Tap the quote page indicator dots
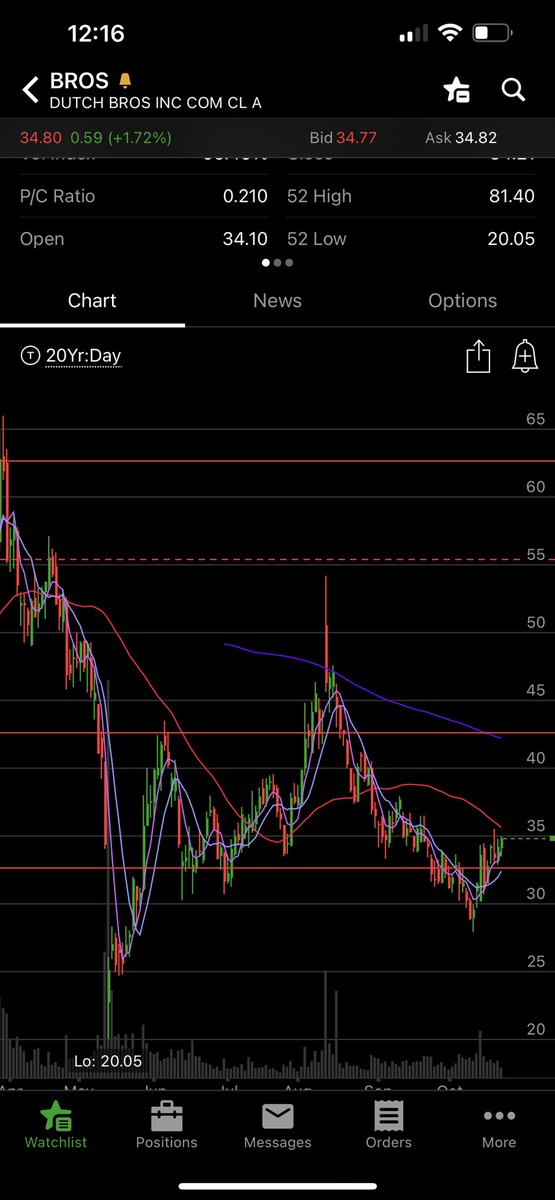This screenshot has height=1200, width=555. (x=277, y=262)
